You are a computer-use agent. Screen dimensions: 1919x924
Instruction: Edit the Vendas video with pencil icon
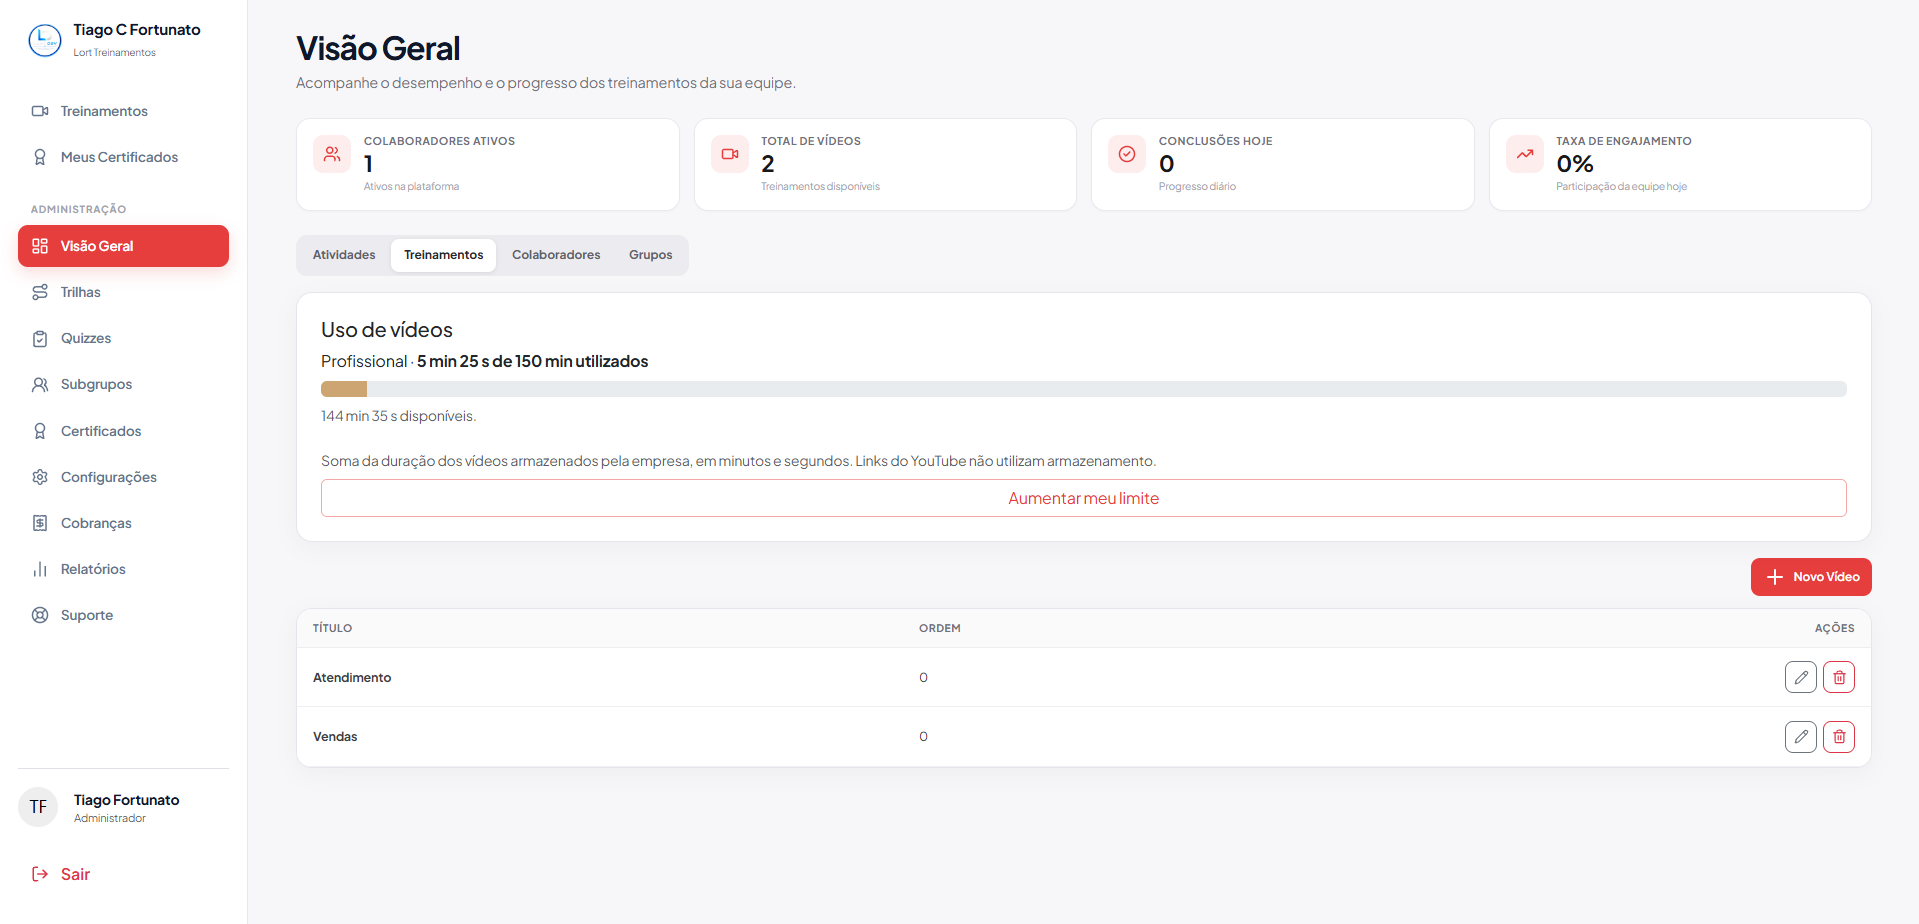tap(1801, 737)
